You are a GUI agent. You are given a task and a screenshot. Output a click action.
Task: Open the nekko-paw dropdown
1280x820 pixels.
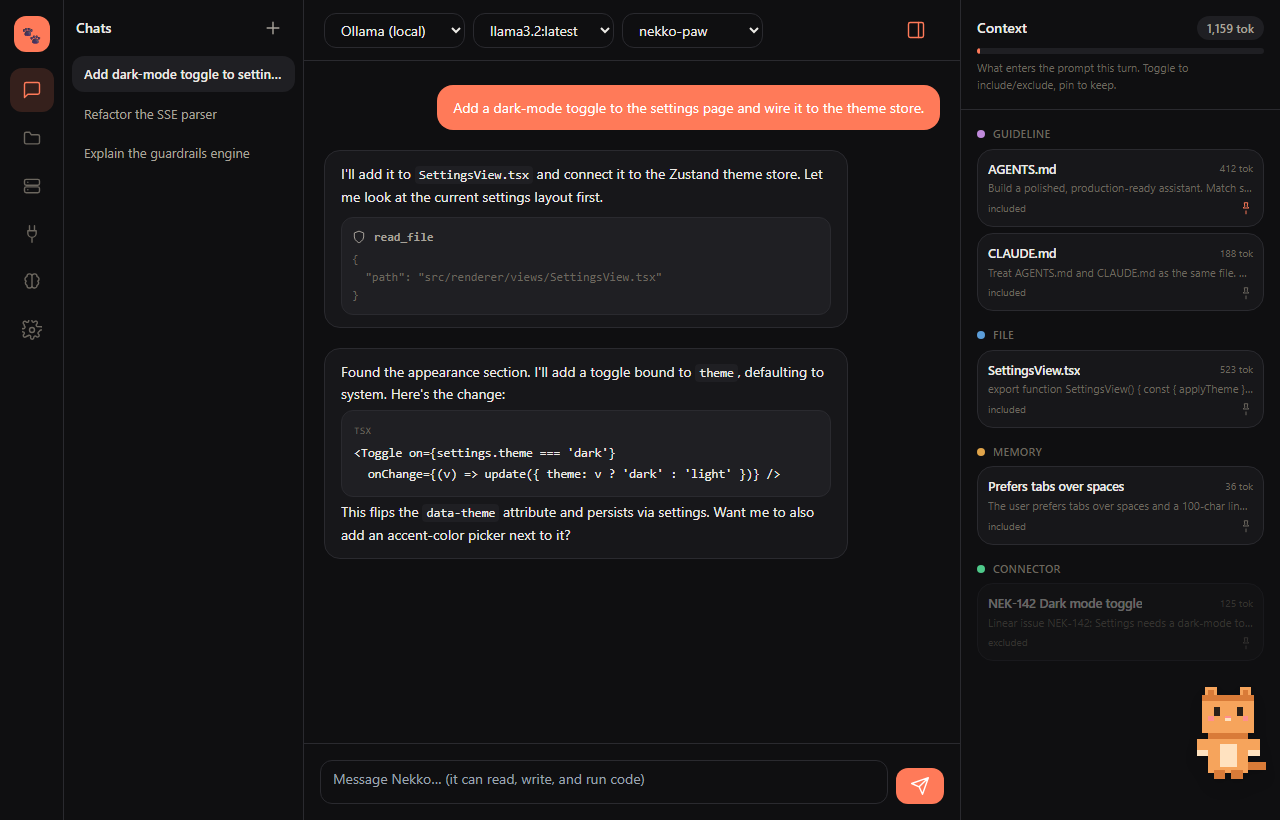(692, 31)
